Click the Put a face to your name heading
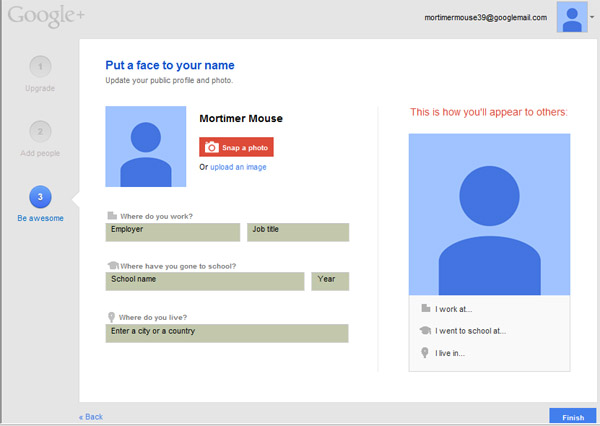Viewport: 600px width, 426px height. (x=170, y=65)
